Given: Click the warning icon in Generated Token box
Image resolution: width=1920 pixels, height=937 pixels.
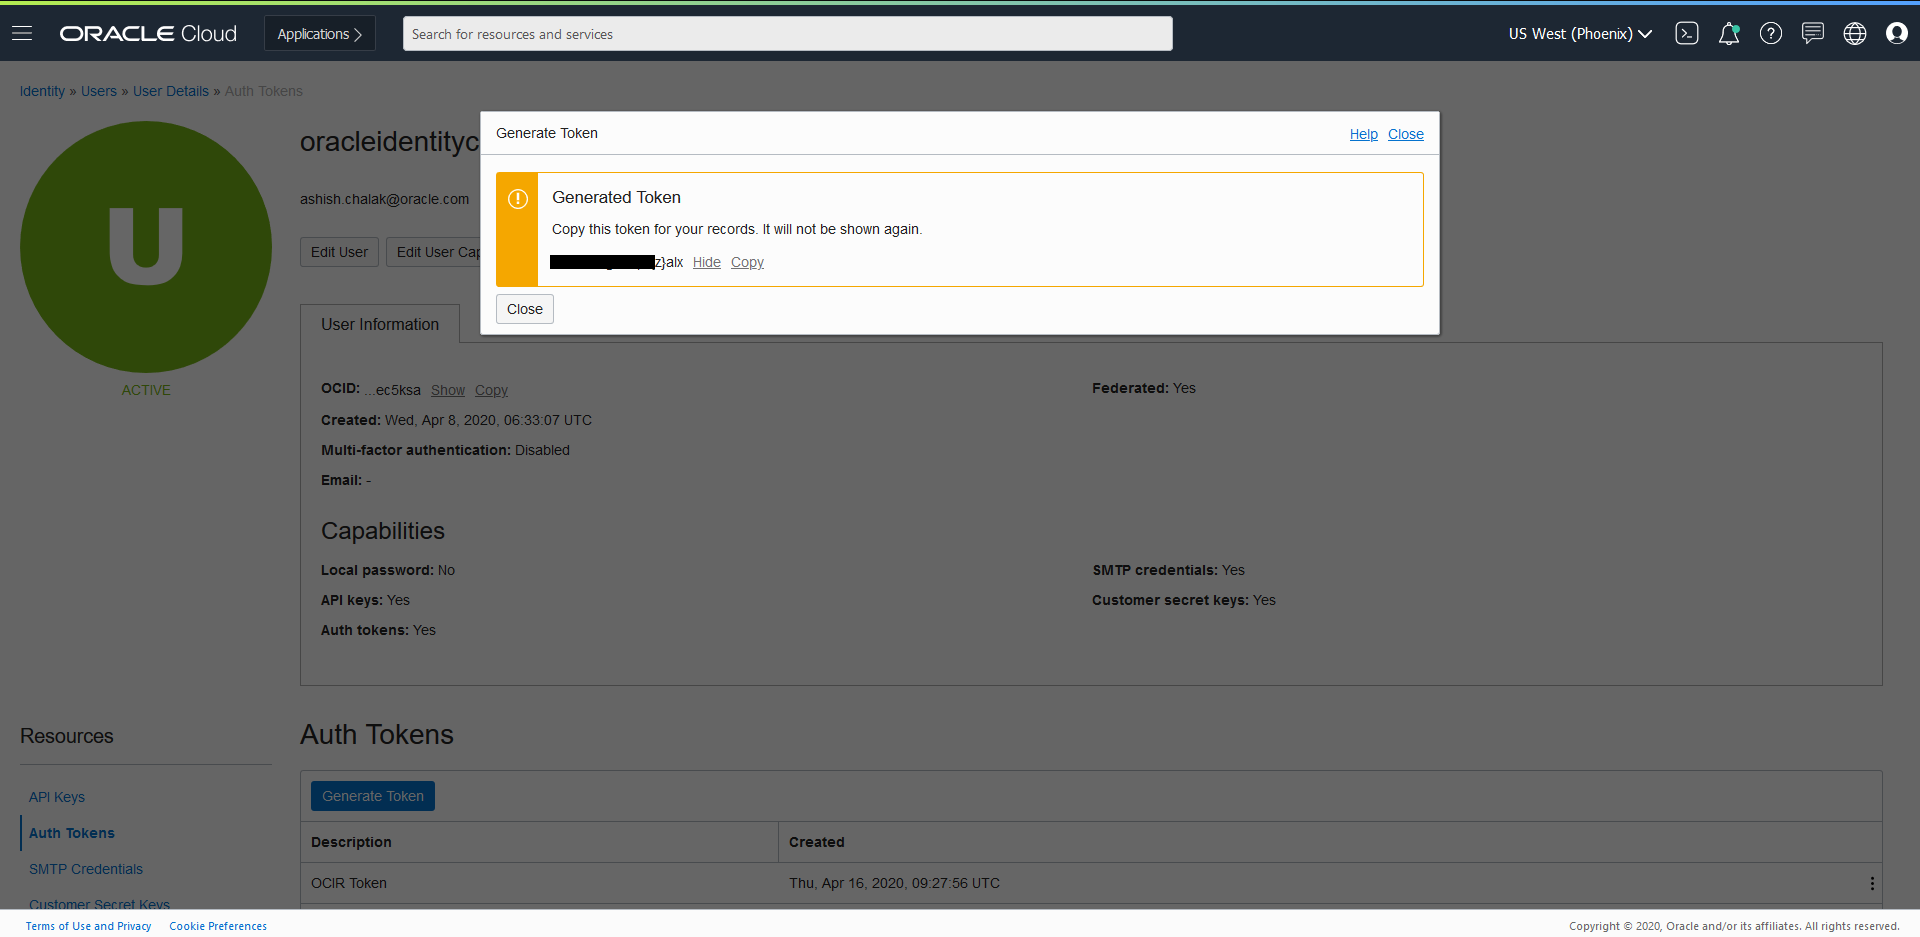Looking at the screenshot, I should tap(518, 199).
